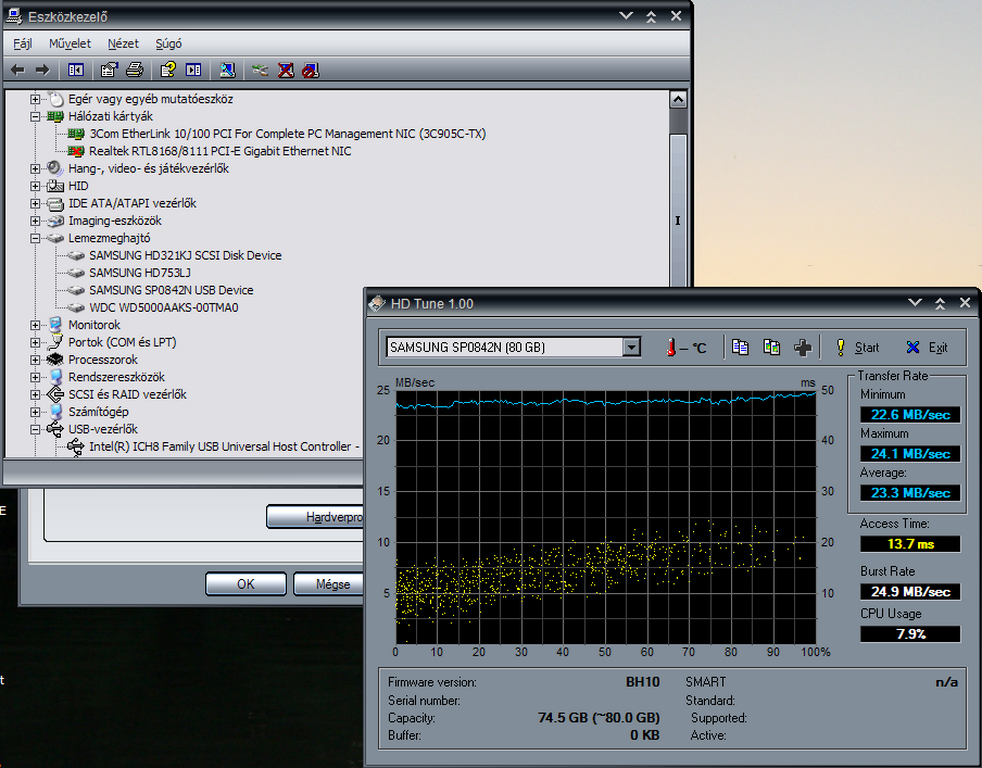Expand the Portok (COM és LPT) node
Screen dimensions: 982x768
tap(35, 343)
